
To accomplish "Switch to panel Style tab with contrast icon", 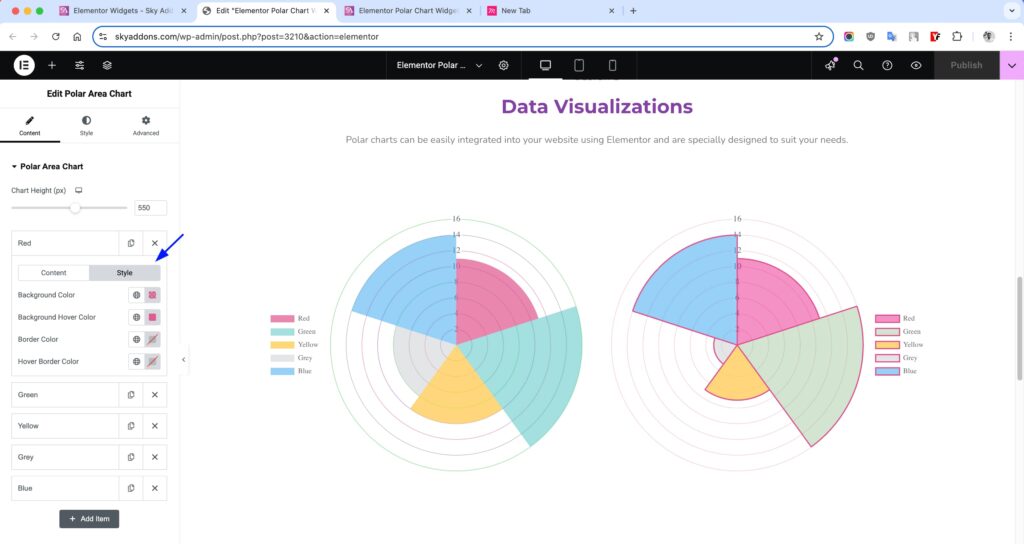I will pos(86,125).
